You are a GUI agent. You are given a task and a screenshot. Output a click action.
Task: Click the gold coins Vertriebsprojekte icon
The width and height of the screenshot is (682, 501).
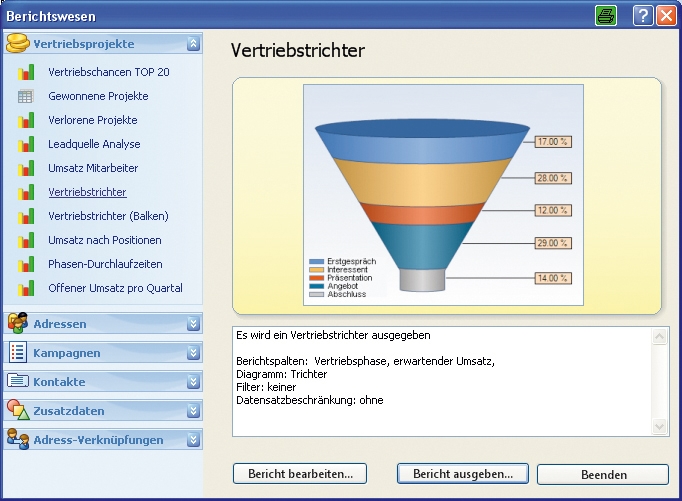point(18,43)
